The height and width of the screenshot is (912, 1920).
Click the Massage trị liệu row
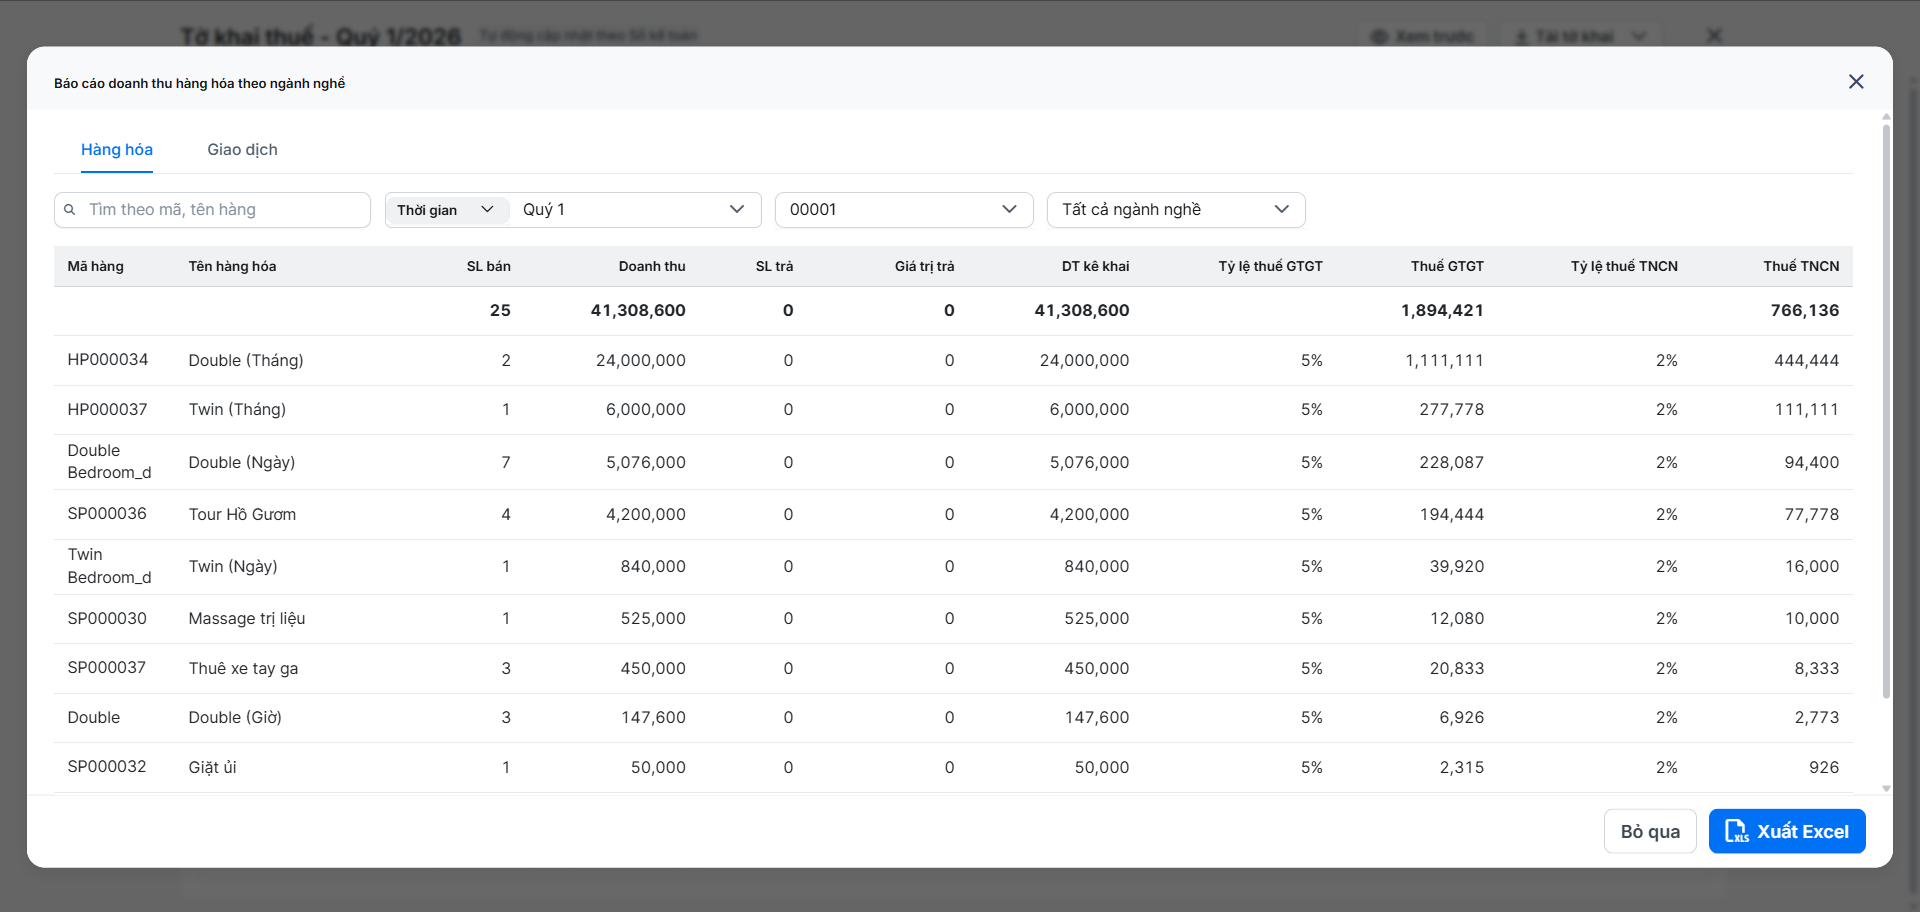point(247,619)
